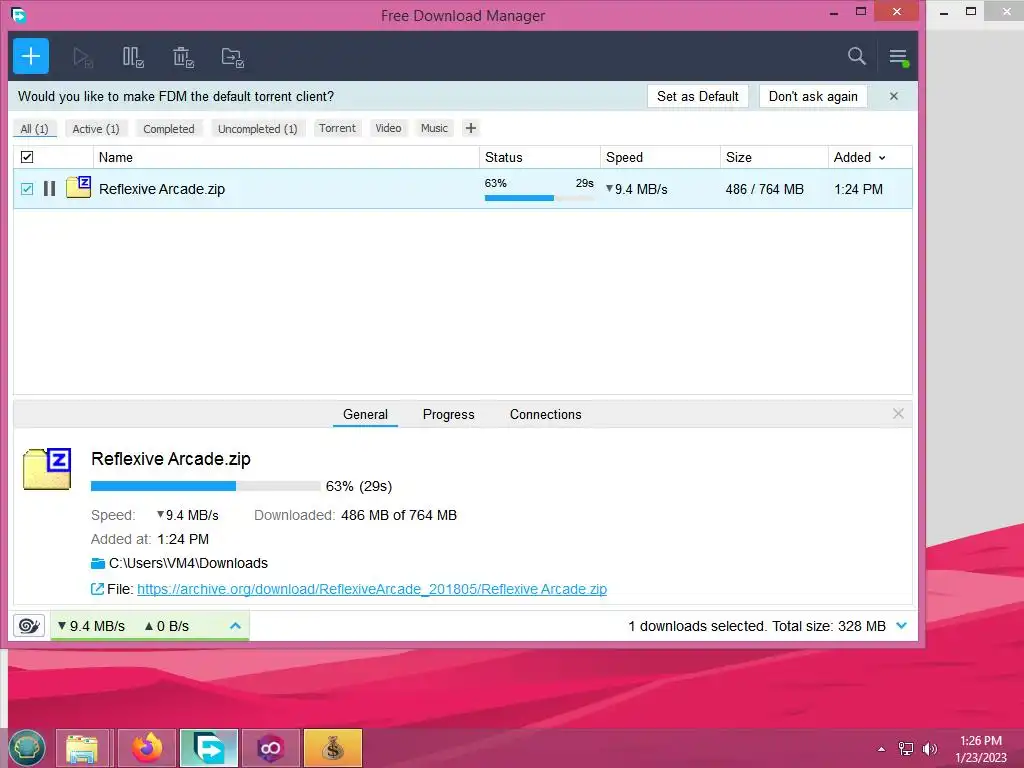Open purple infinity app on taskbar
The width and height of the screenshot is (1024, 768).
click(270, 748)
